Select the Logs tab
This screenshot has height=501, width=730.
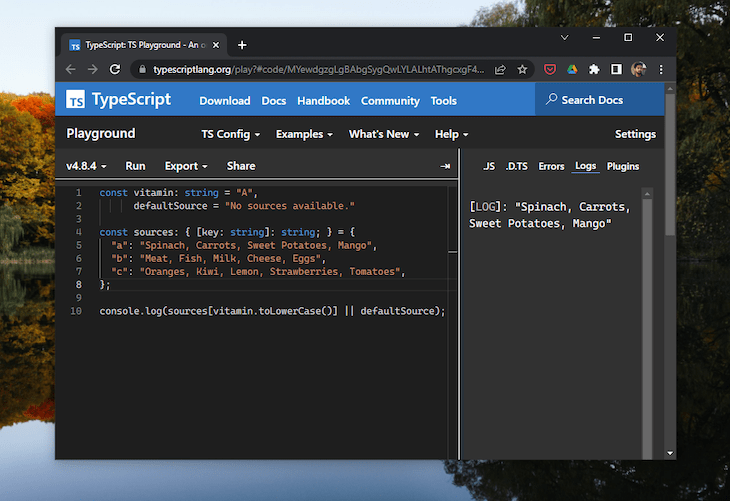[585, 166]
